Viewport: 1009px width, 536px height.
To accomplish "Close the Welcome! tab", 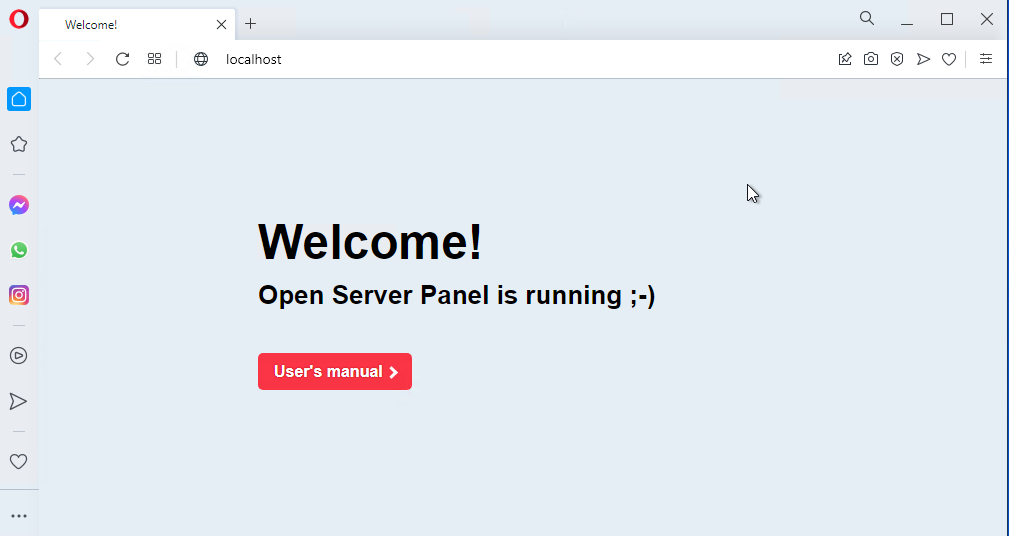I will [221, 24].
